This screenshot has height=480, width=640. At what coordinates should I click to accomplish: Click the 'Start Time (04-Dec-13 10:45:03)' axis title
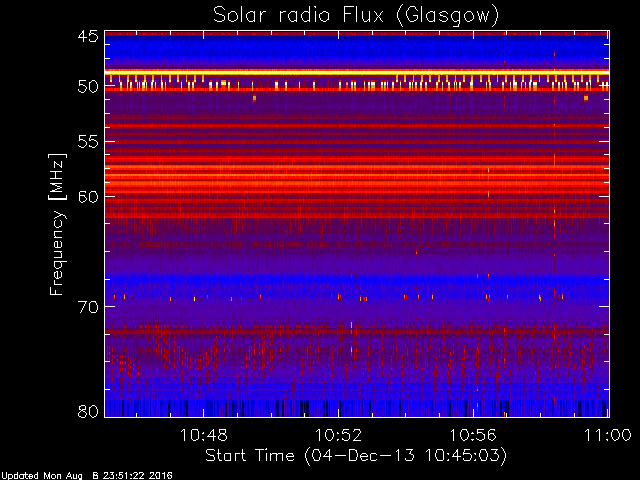click(356, 456)
